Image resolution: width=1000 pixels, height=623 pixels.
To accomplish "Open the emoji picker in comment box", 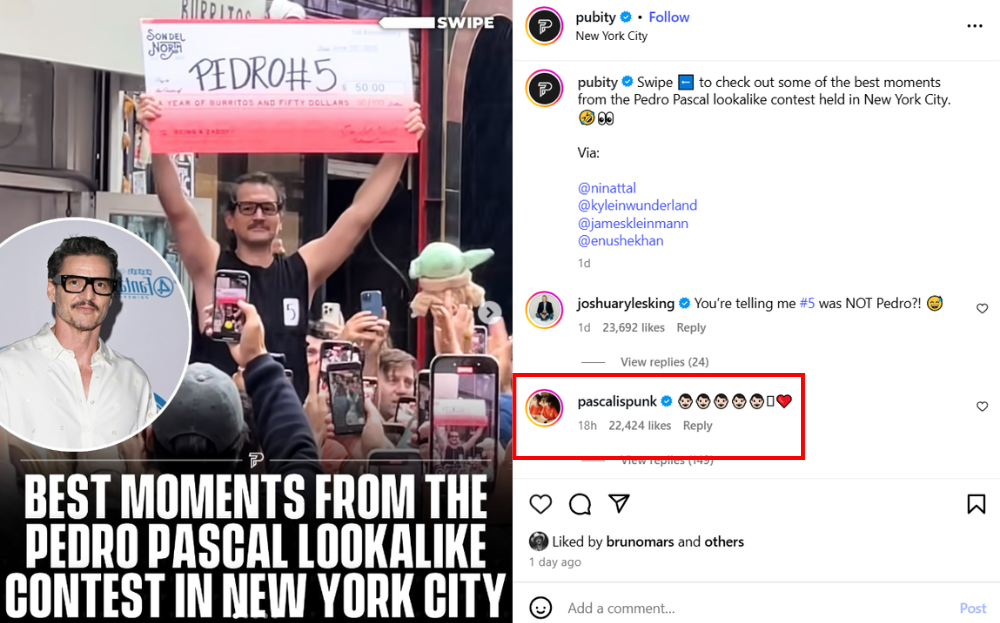I will [540, 608].
